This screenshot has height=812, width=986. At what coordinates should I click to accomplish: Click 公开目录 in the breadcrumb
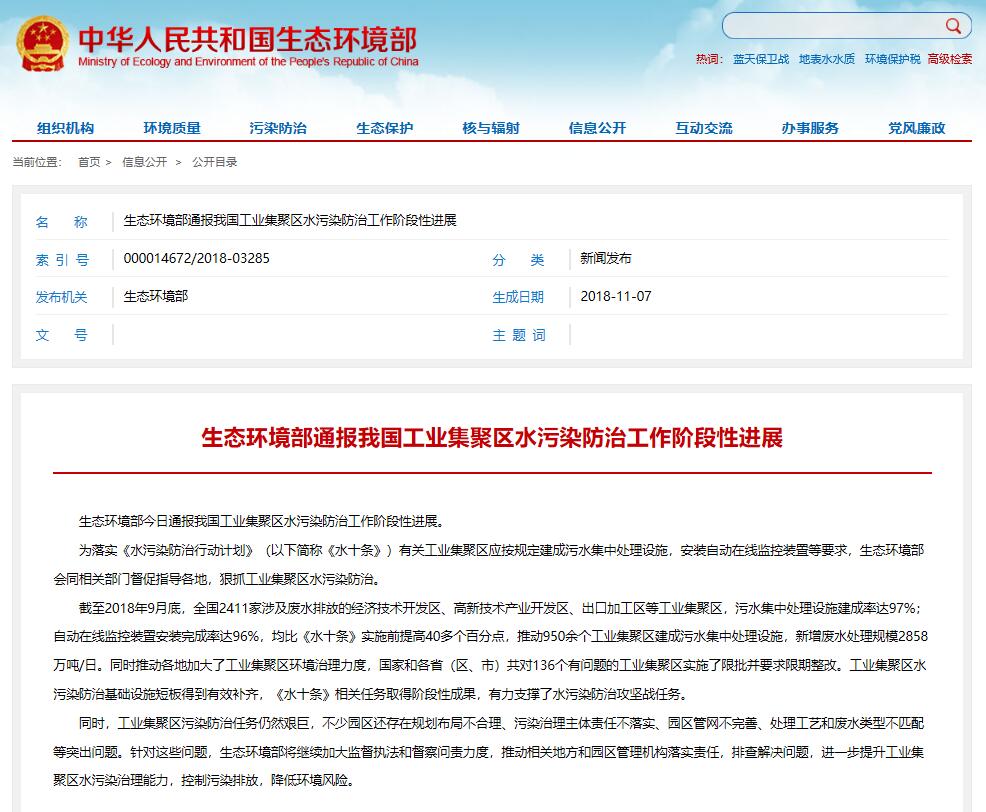[215, 162]
